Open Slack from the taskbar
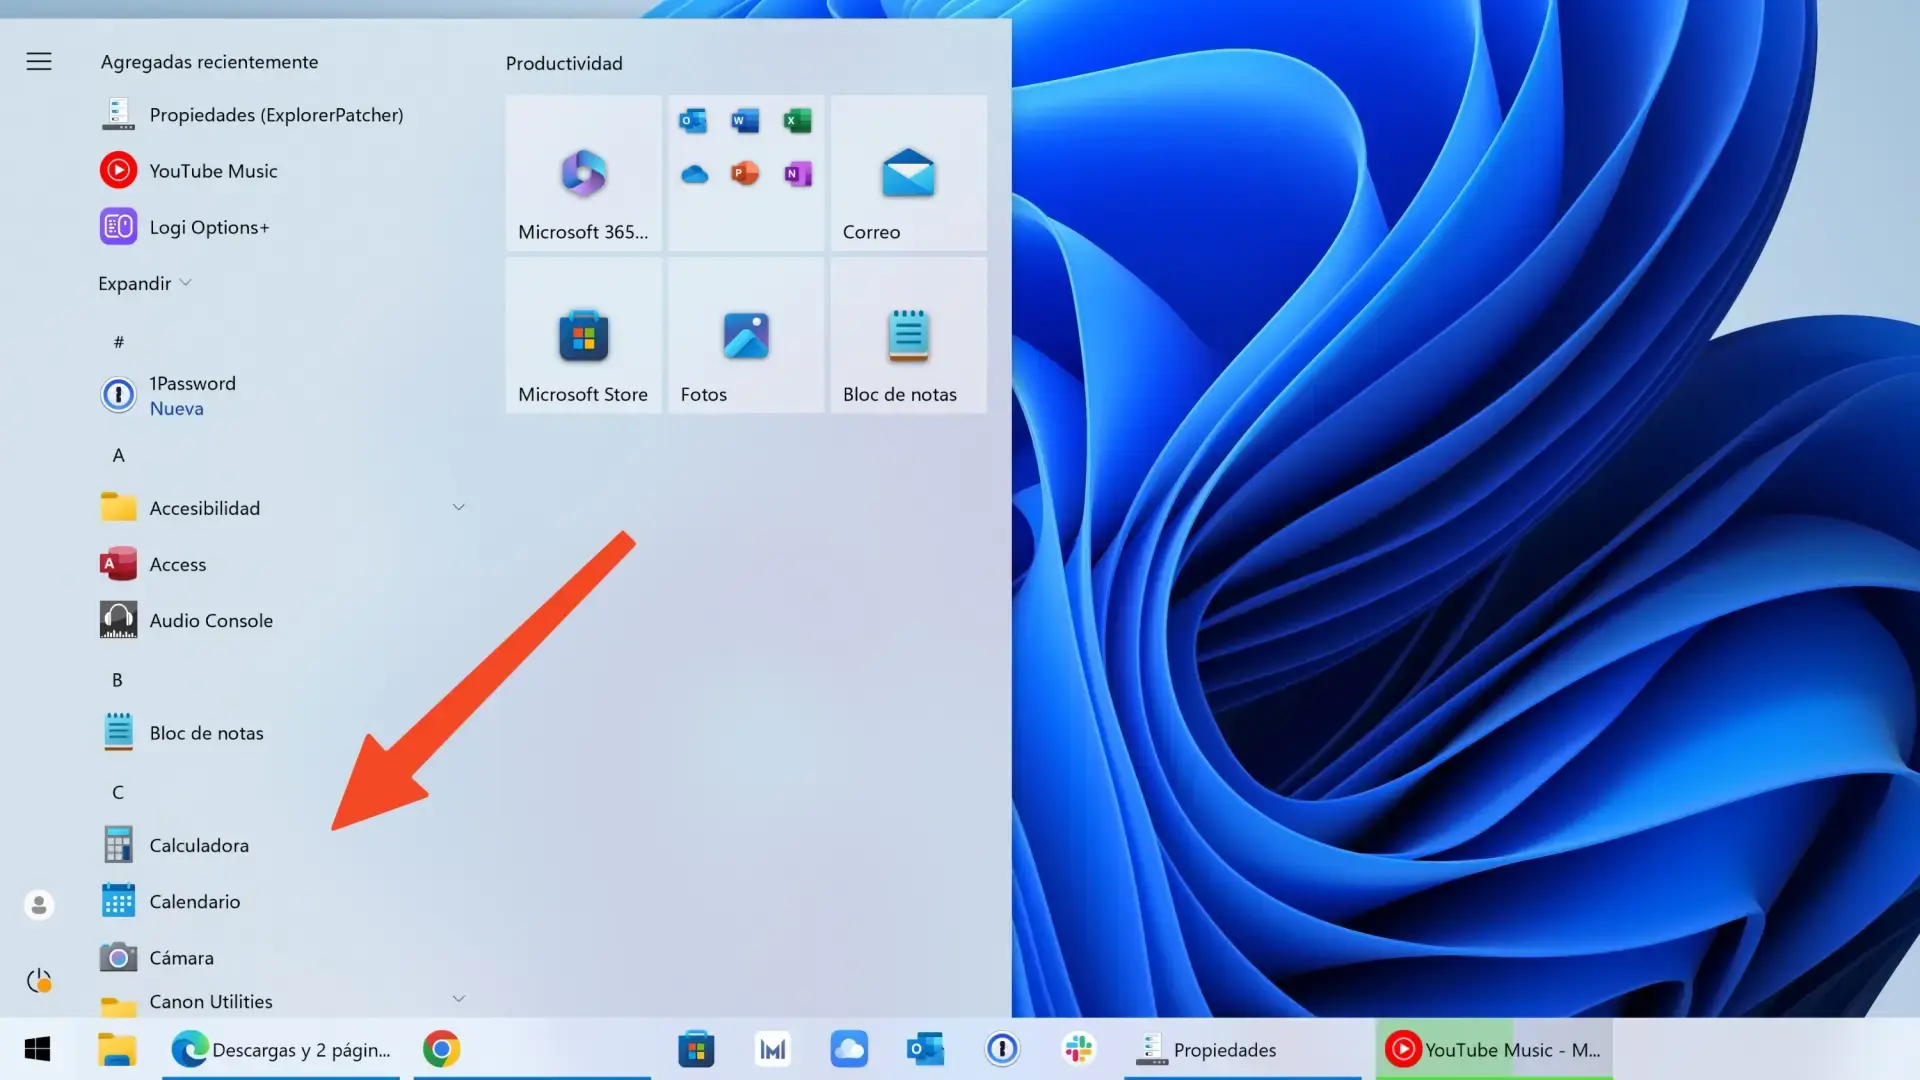The image size is (1920, 1080). click(1078, 1049)
